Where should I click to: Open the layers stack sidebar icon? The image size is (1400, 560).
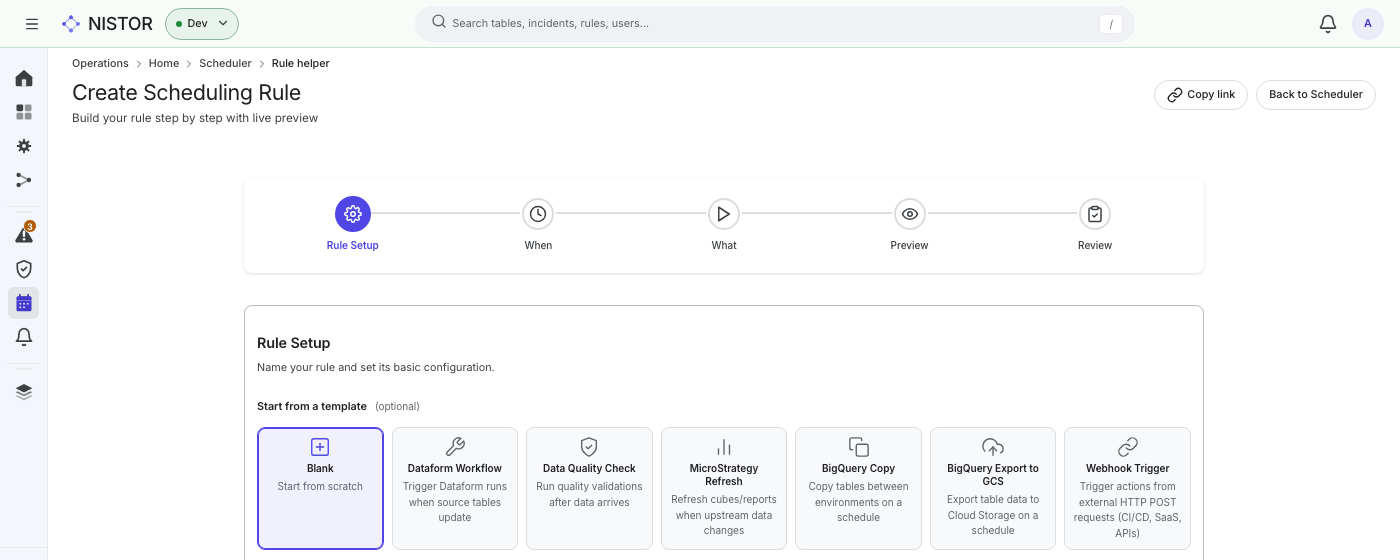tap(24, 392)
